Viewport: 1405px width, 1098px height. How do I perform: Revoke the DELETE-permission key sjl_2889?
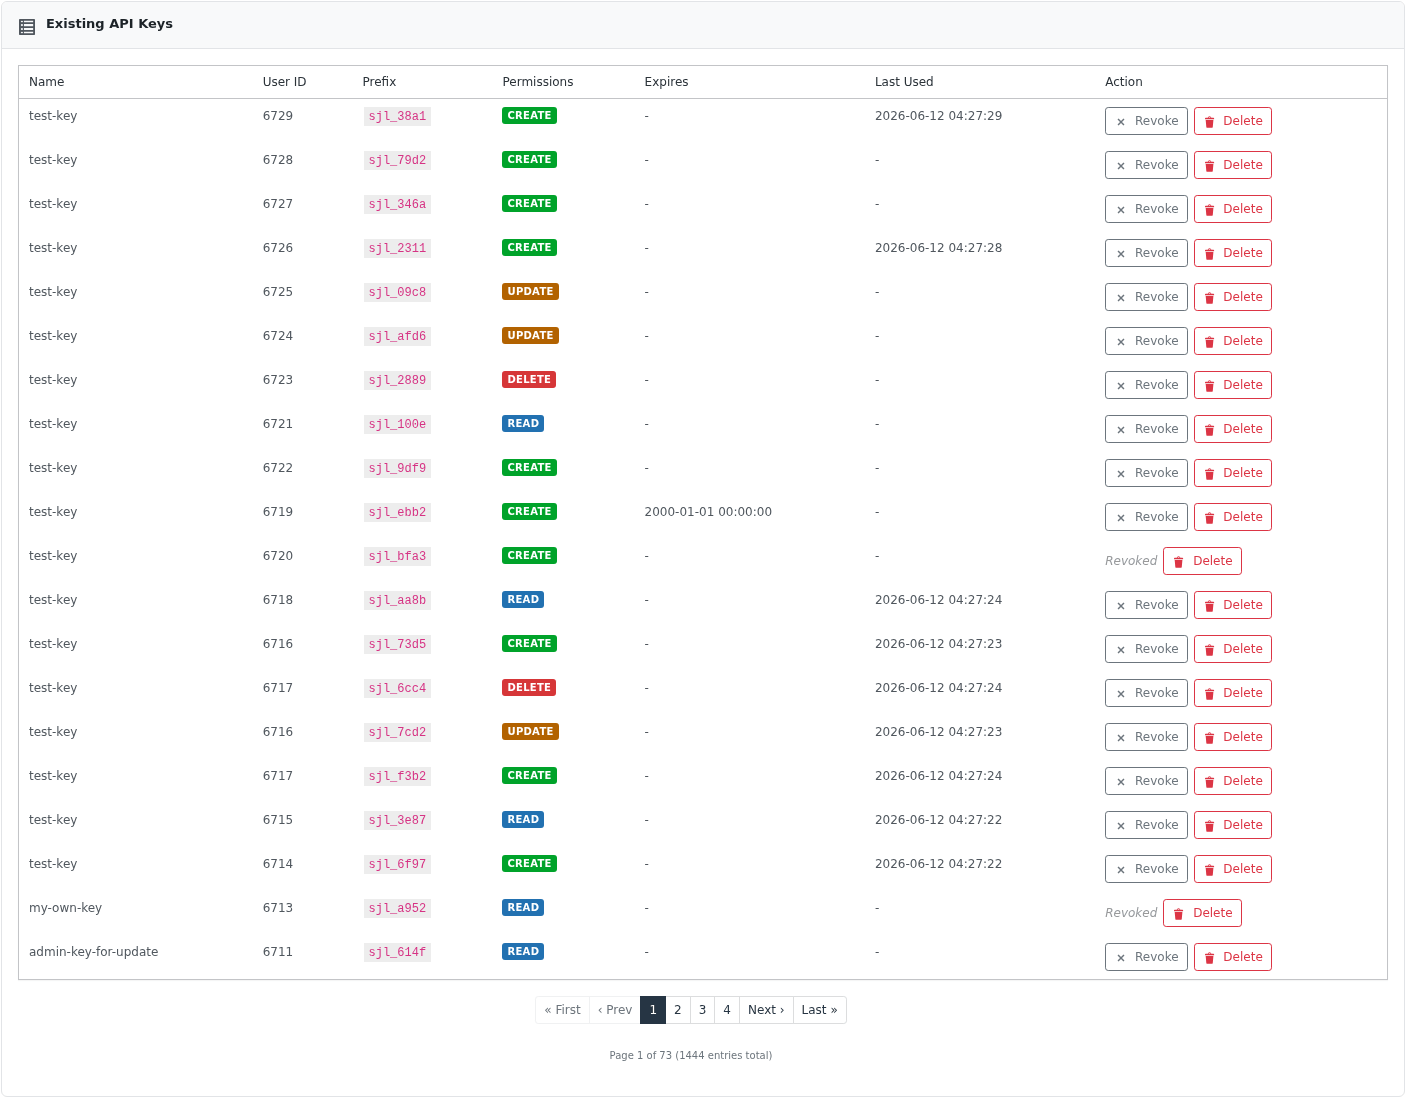[x=1146, y=385]
